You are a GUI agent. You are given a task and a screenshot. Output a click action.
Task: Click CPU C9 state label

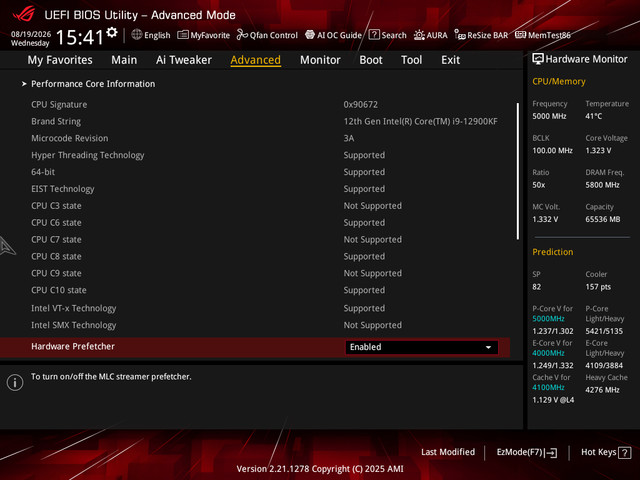tap(56, 273)
